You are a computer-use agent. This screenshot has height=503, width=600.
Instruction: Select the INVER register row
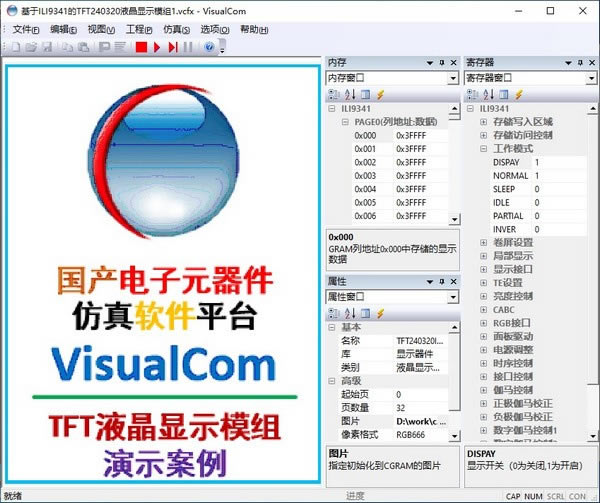(x=539, y=229)
